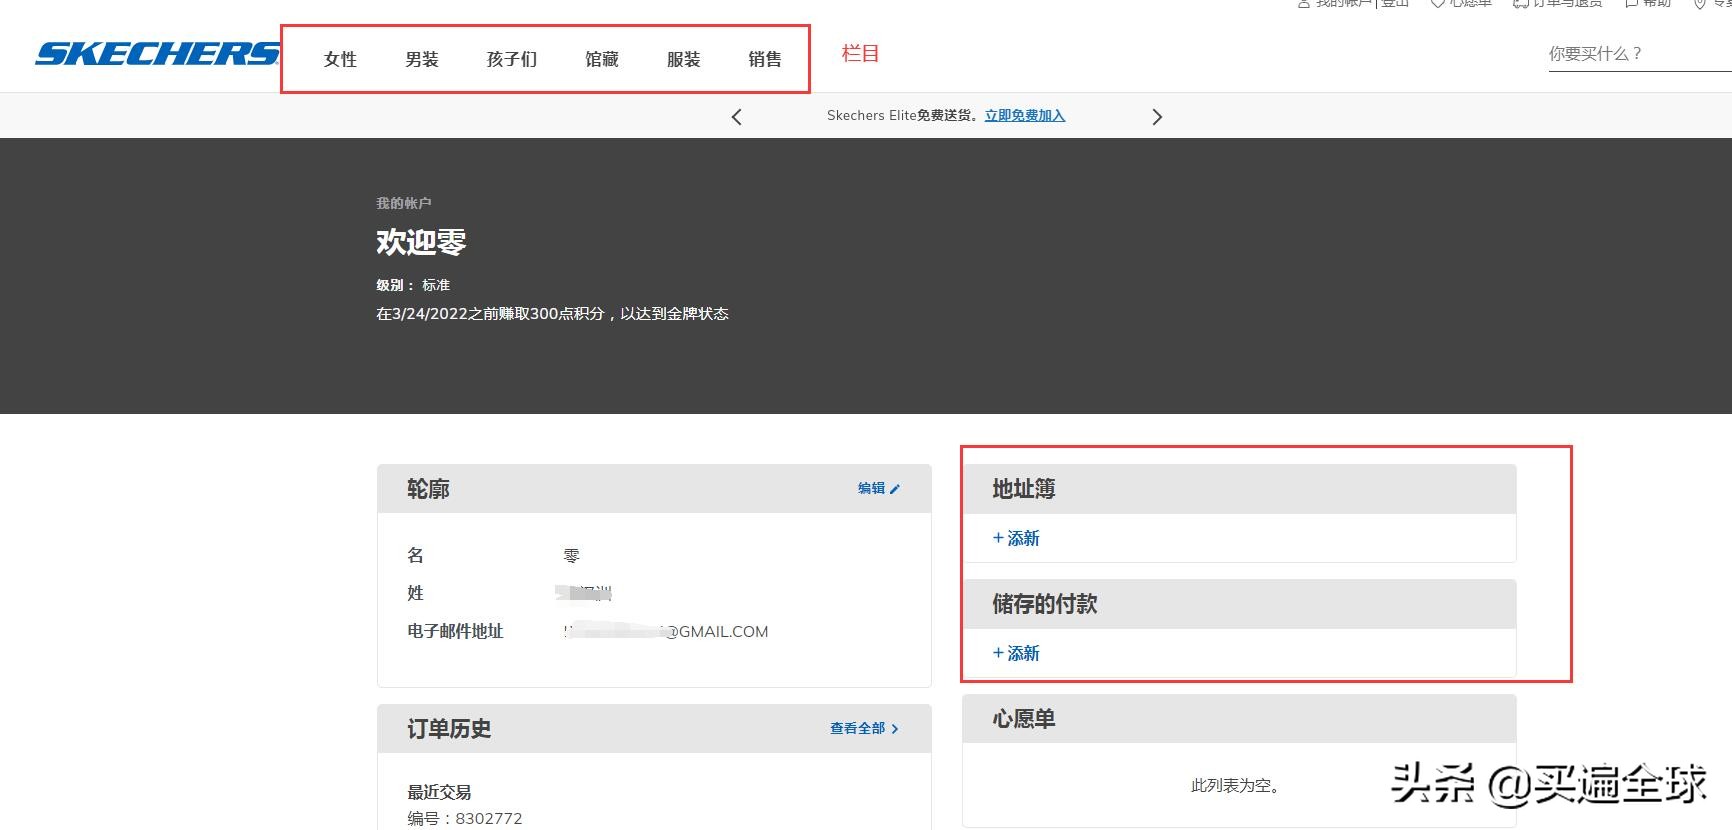
Task: Click the 订单历史 panel header
Action: click(x=654, y=729)
